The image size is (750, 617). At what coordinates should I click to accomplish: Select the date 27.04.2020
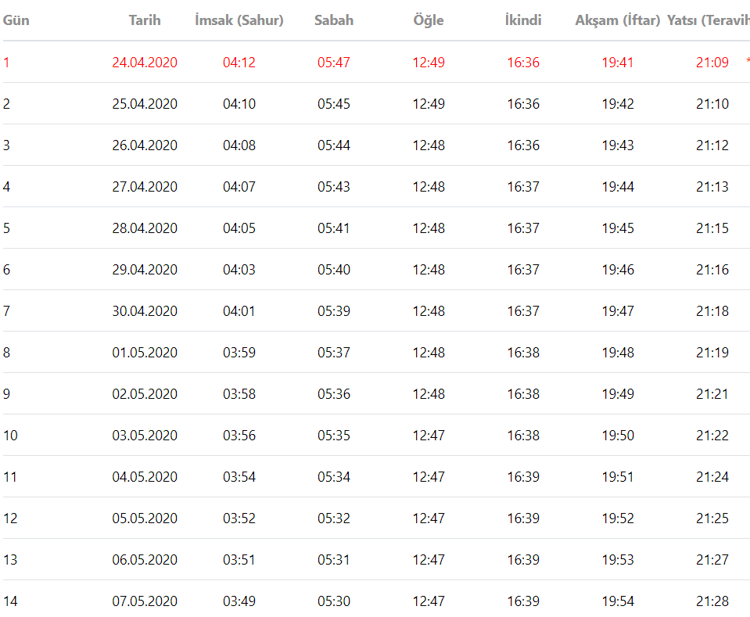pos(145,187)
